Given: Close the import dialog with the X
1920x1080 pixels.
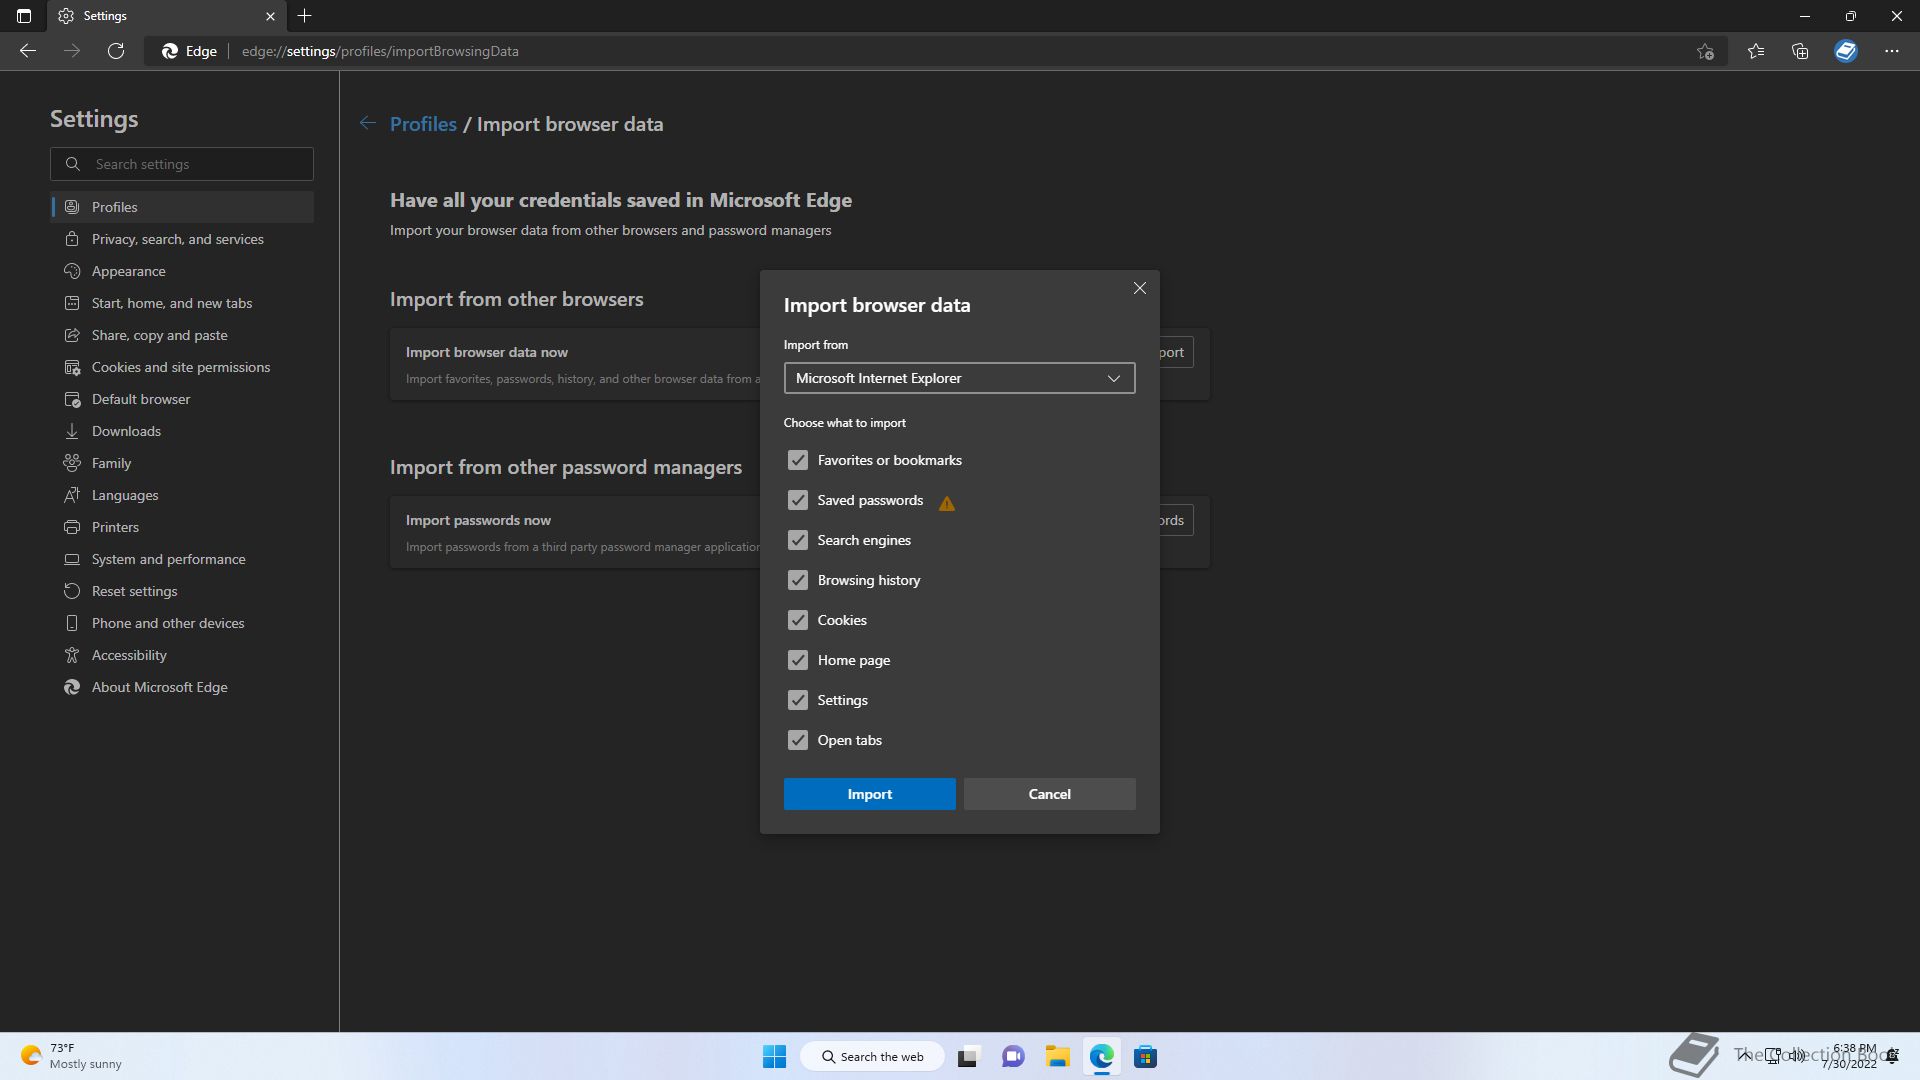Looking at the screenshot, I should coord(1139,288).
